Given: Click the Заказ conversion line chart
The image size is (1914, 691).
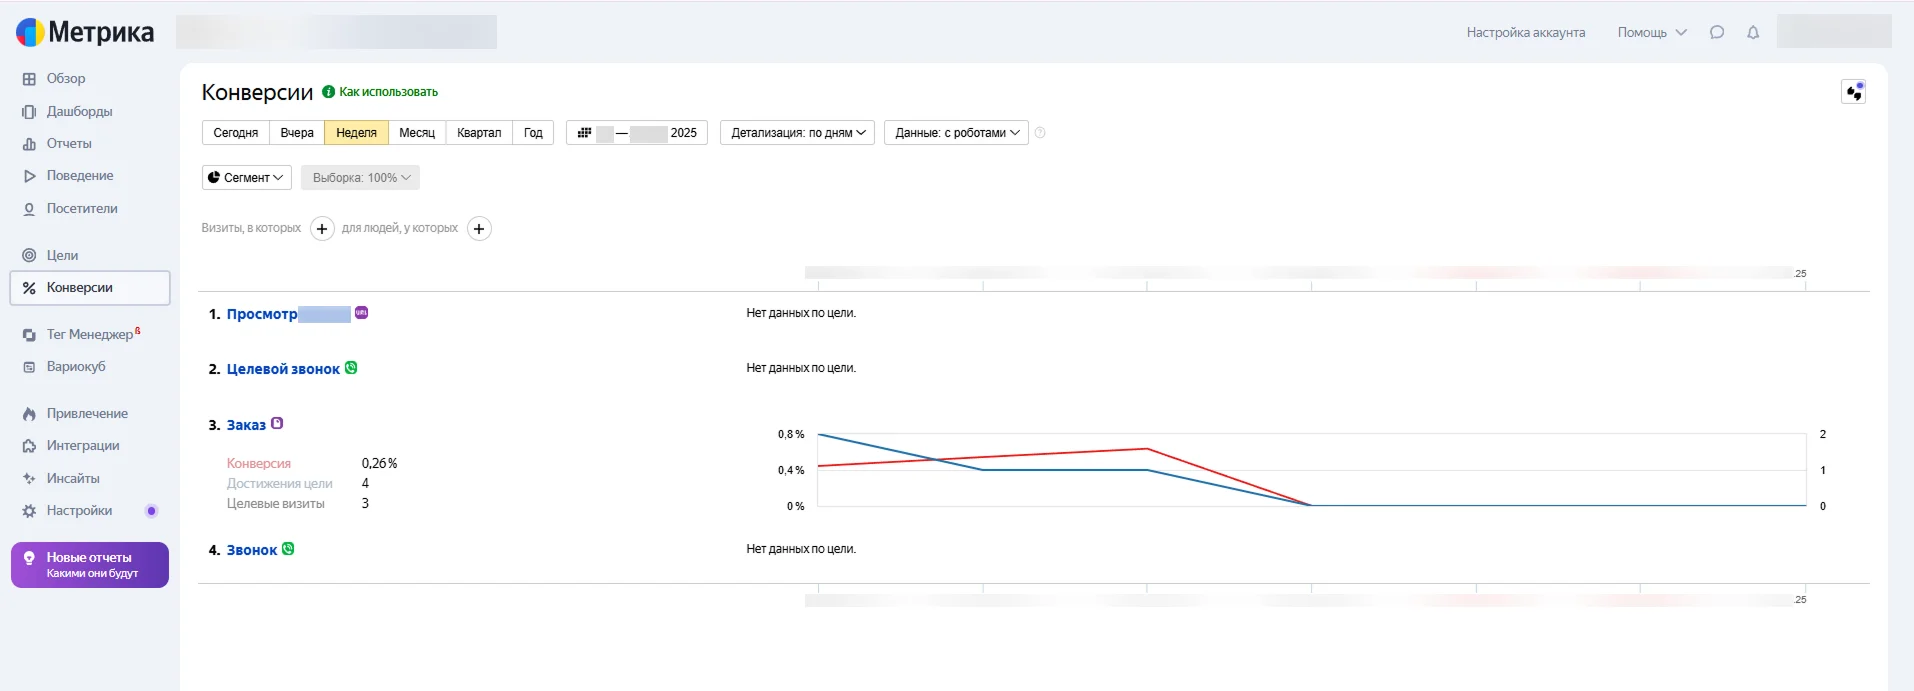Looking at the screenshot, I should pyautogui.click(x=1312, y=470).
